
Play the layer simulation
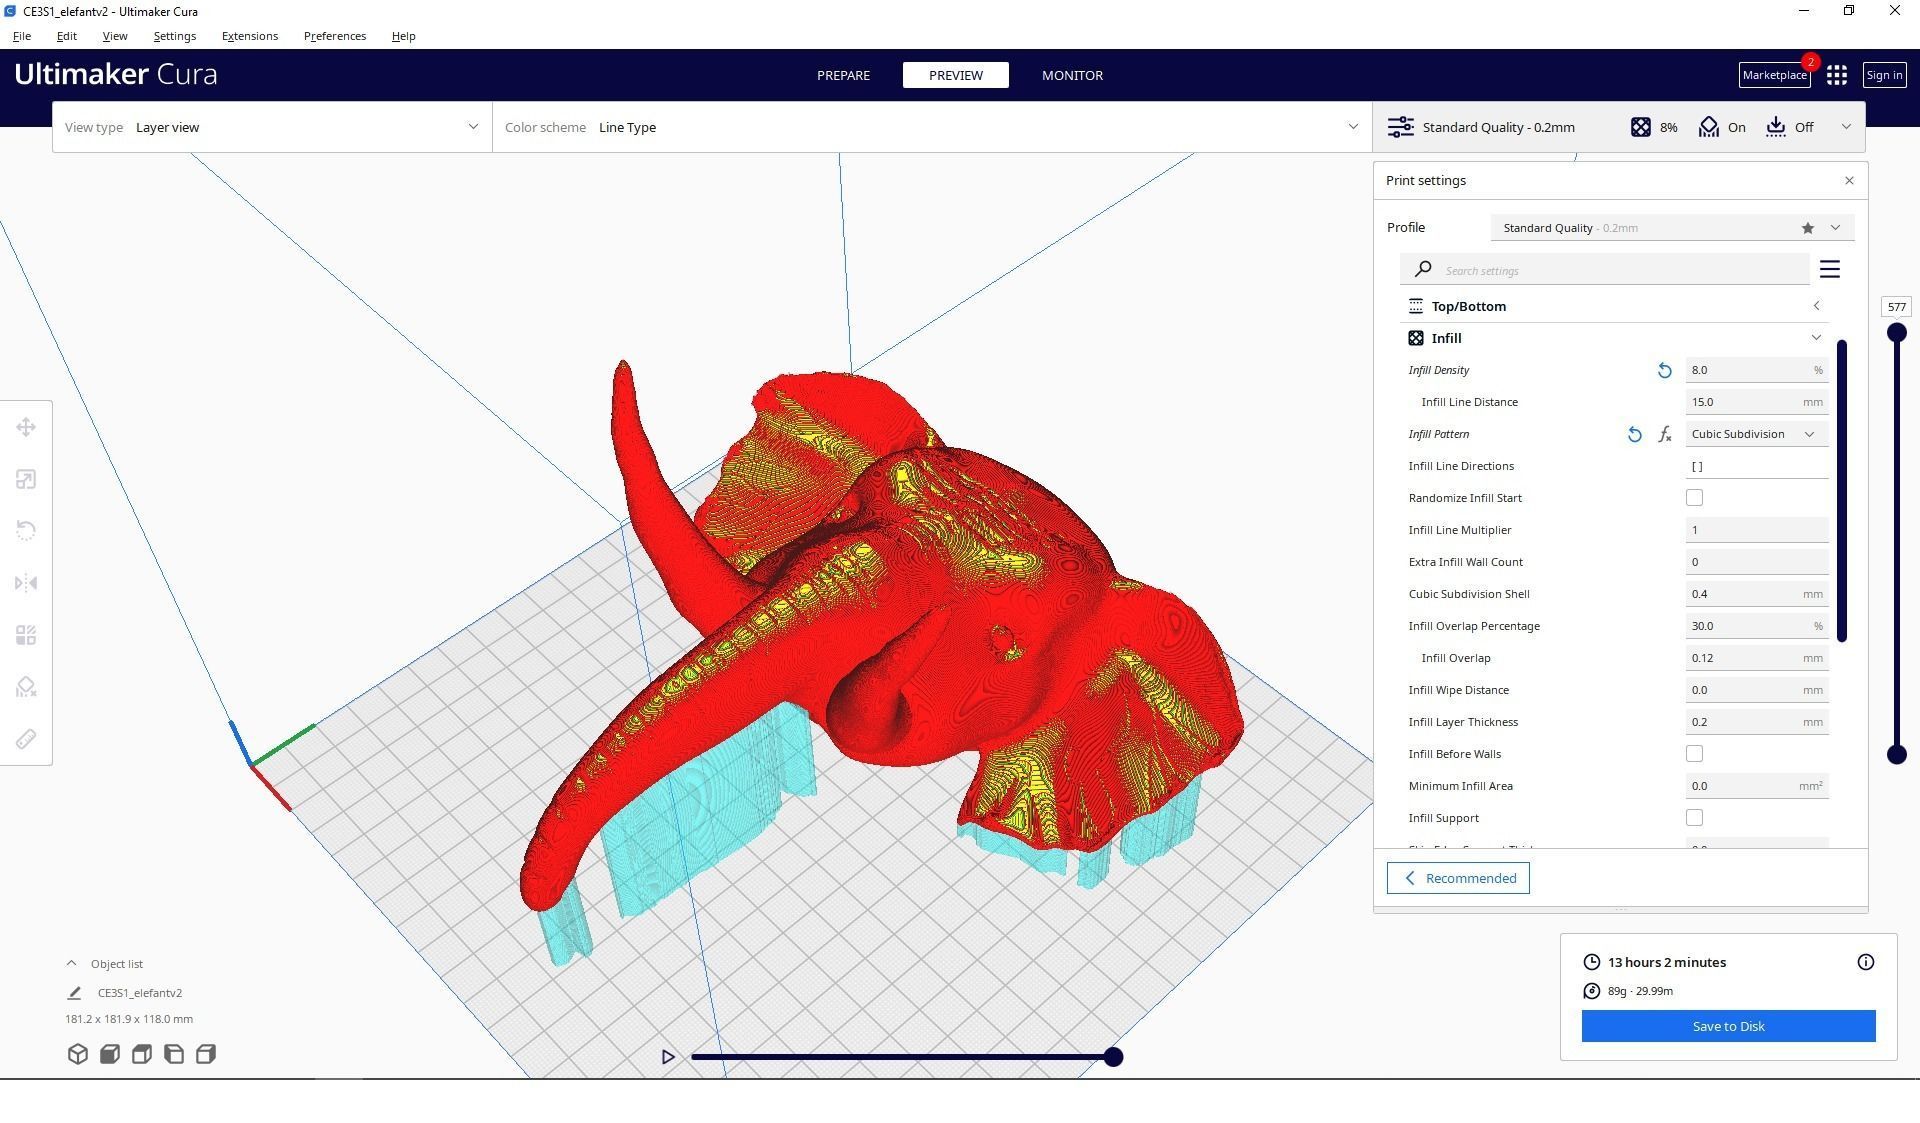pos(668,1057)
